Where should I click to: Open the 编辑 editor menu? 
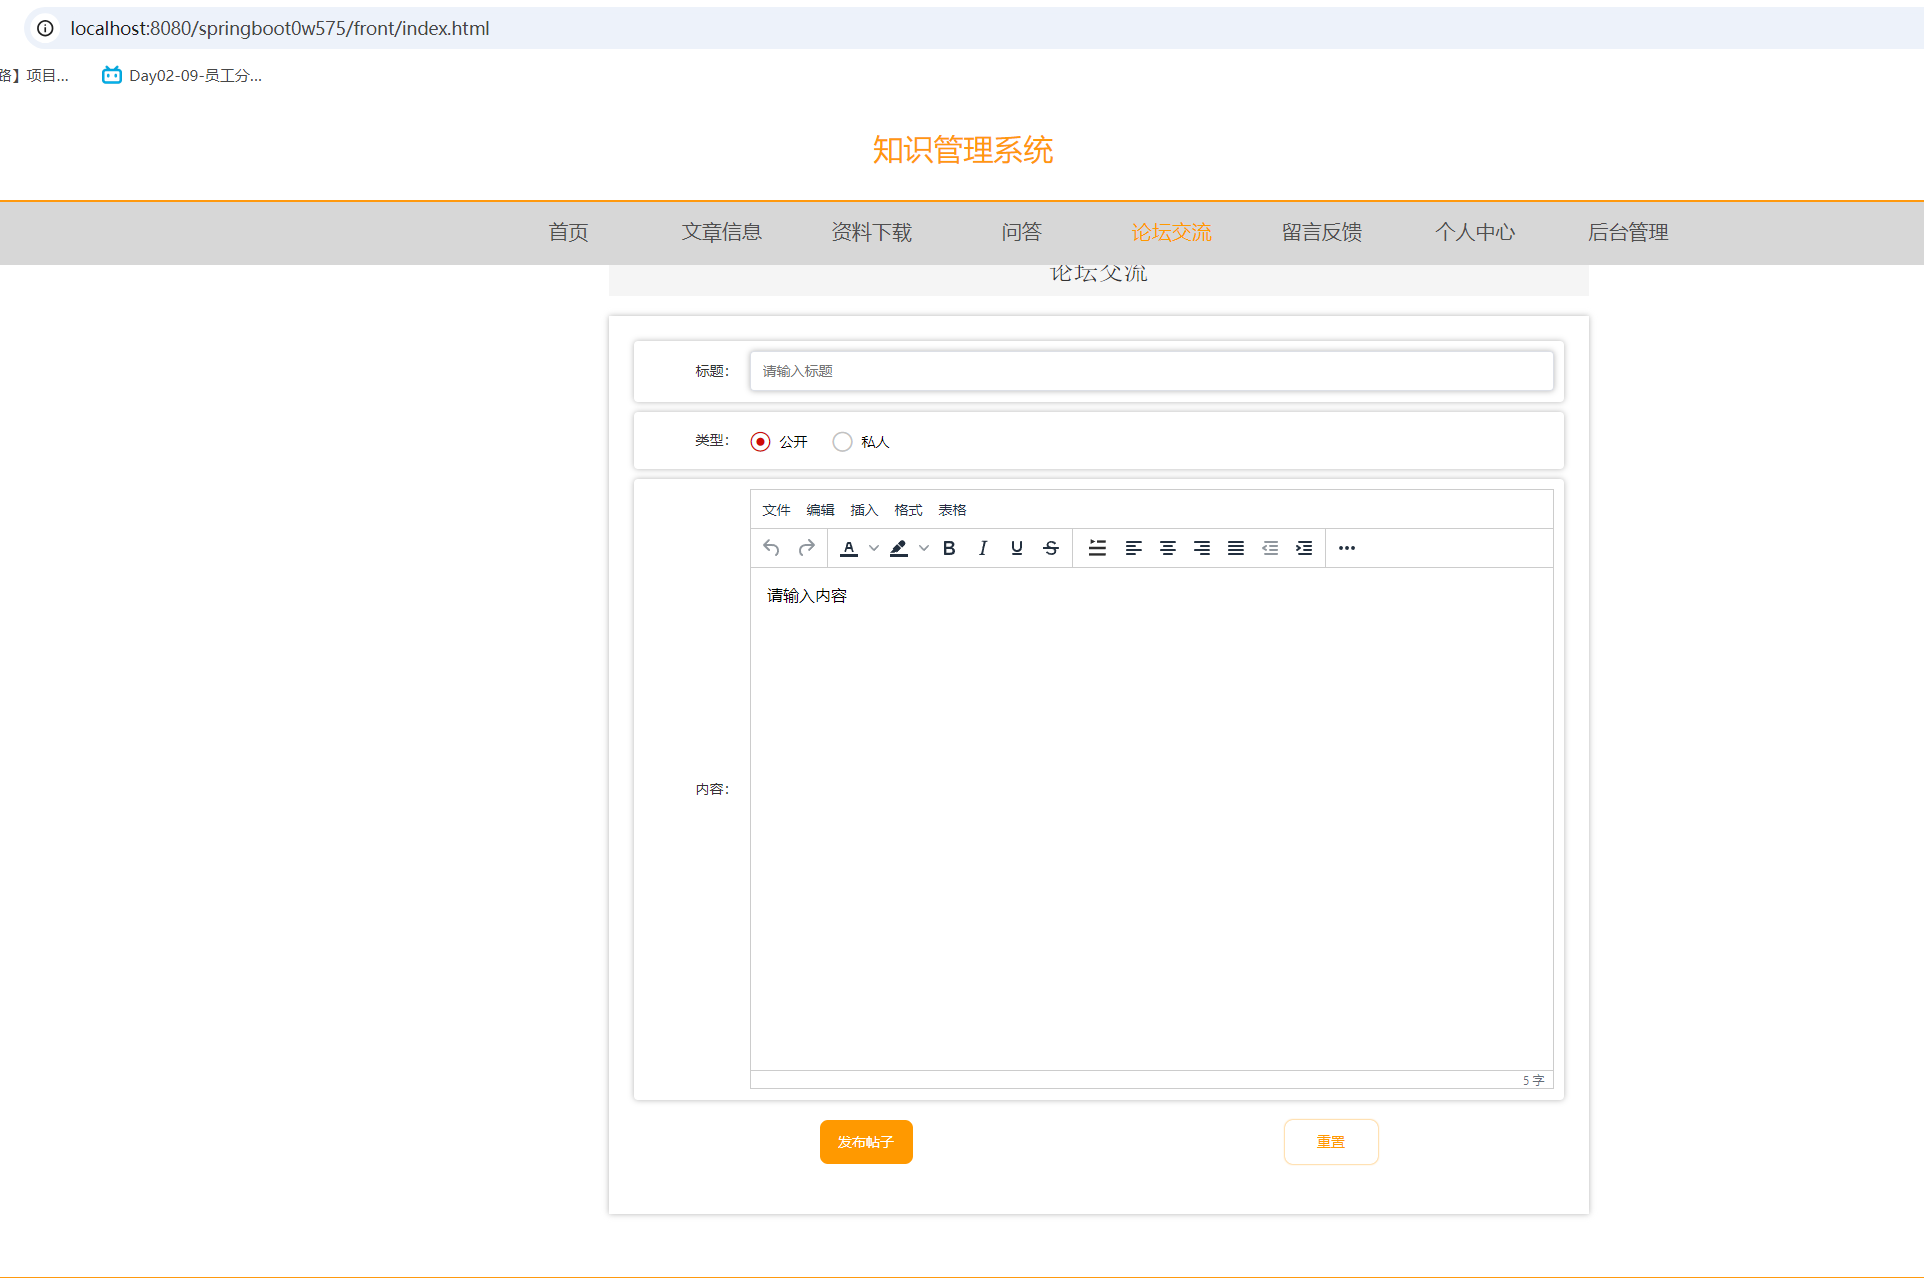tap(820, 510)
